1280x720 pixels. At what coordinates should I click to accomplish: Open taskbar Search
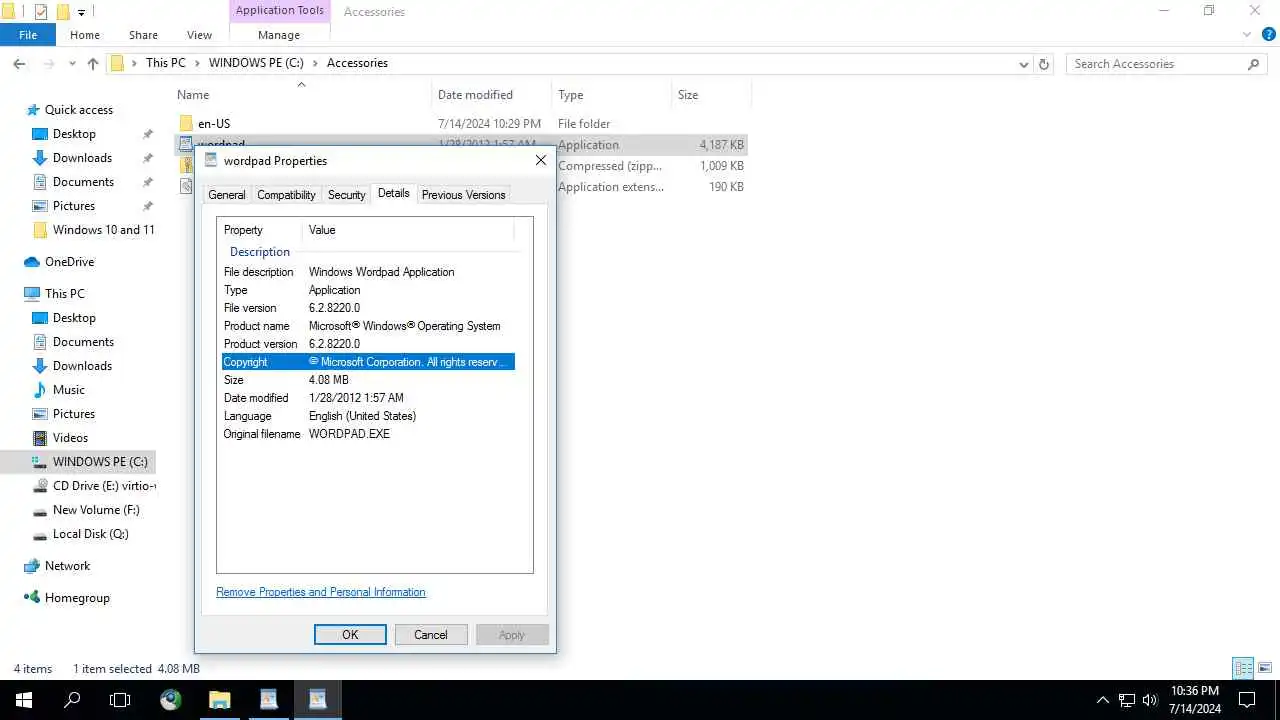point(72,700)
